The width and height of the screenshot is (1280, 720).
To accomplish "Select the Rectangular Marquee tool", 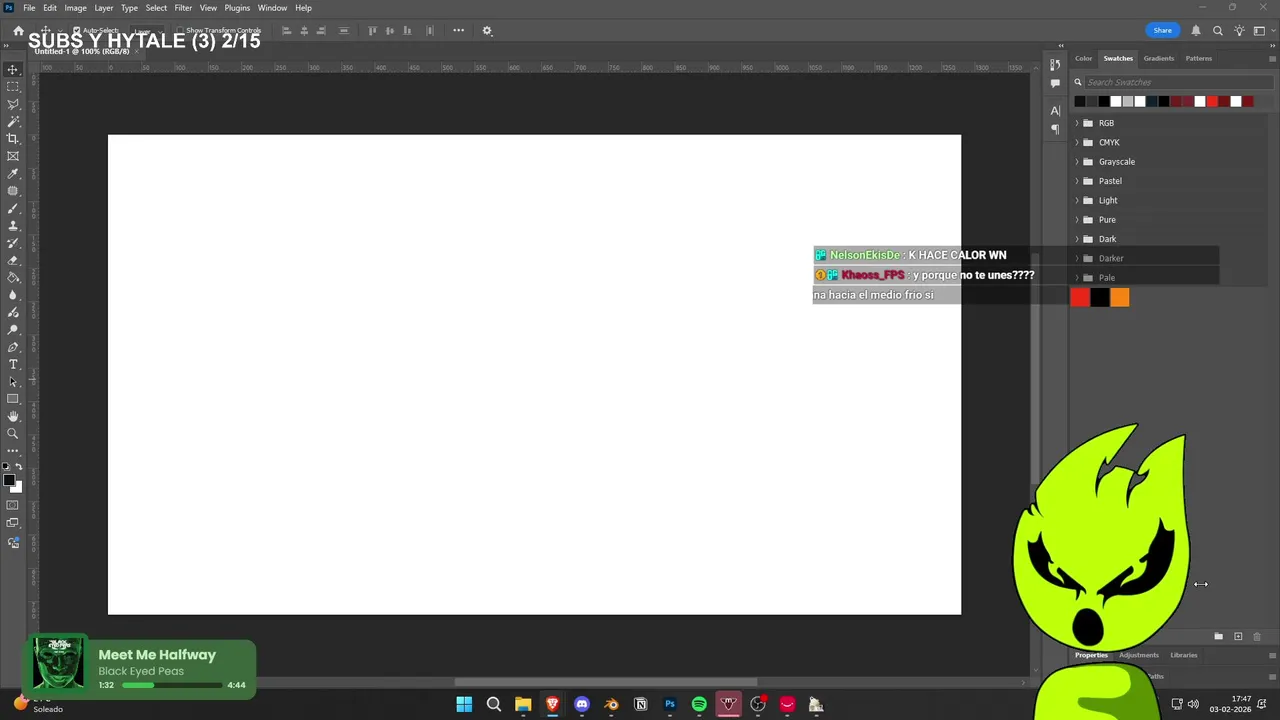I will pyautogui.click(x=13, y=87).
